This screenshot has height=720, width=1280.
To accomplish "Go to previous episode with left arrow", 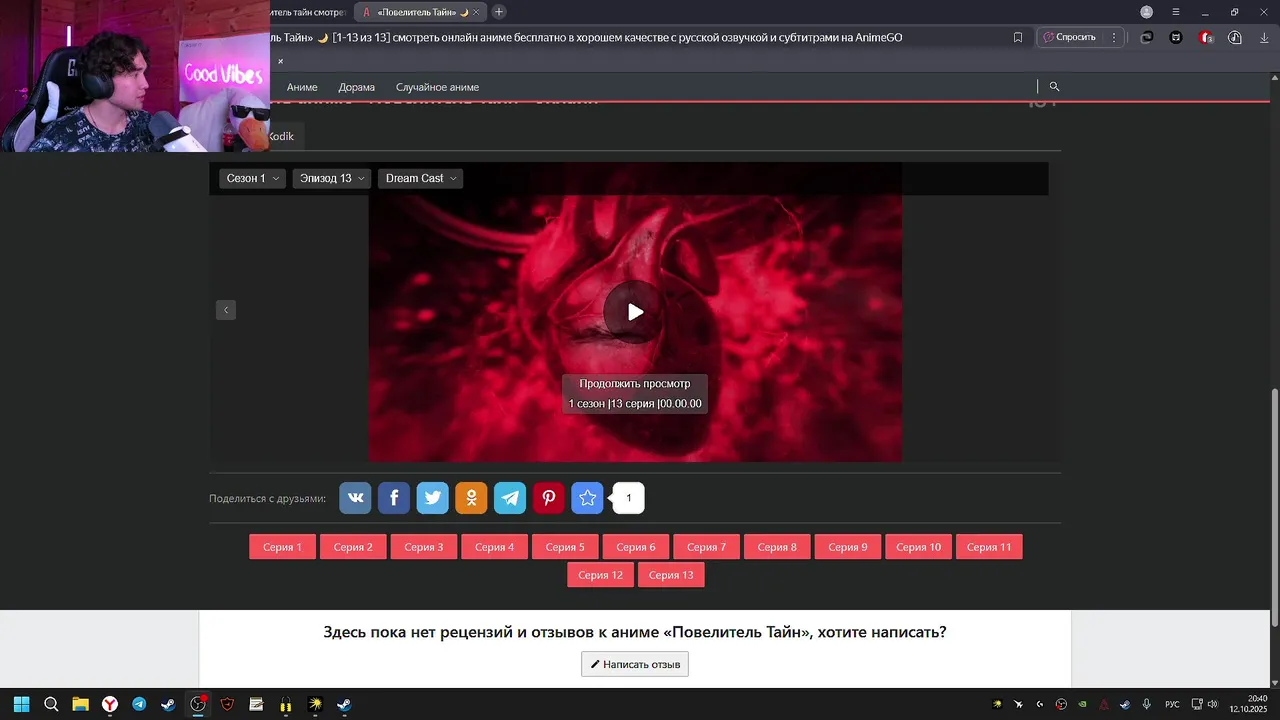I will coord(226,310).
